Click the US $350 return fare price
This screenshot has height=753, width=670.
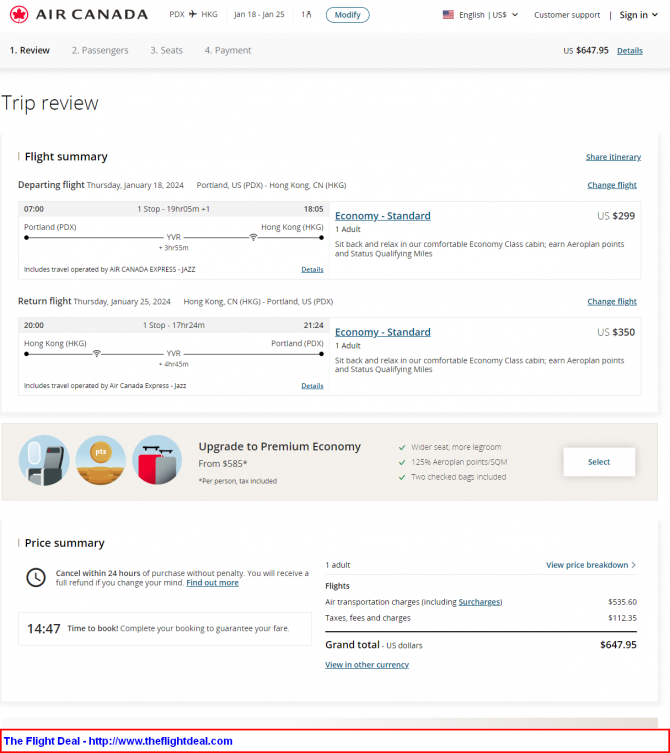(x=616, y=332)
